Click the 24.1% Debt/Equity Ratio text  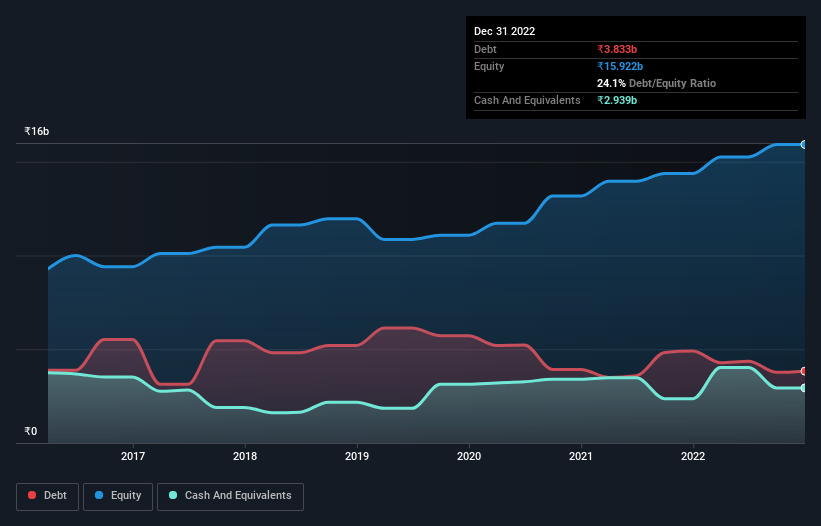[x=656, y=83]
